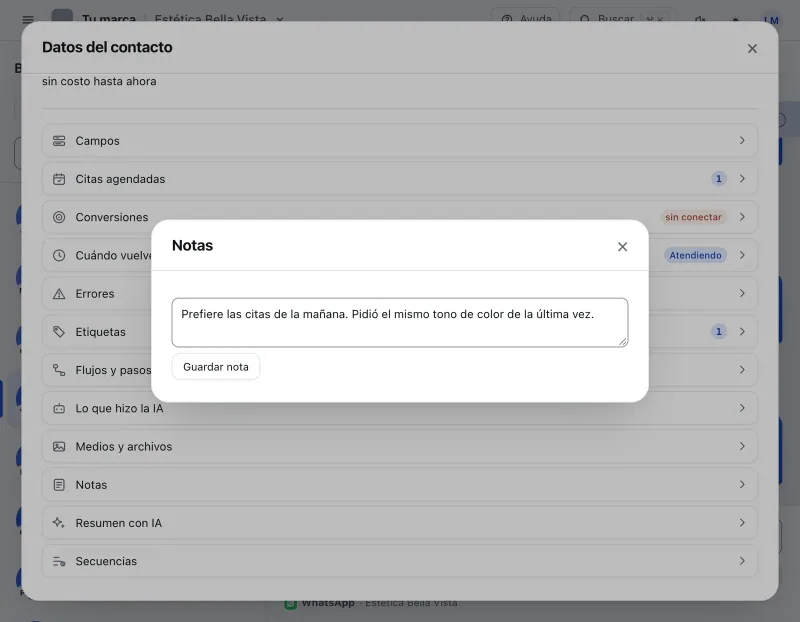Click the Conversiones target icon
The width and height of the screenshot is (800, 622).
pyautogui.click(x=59, y=217)
